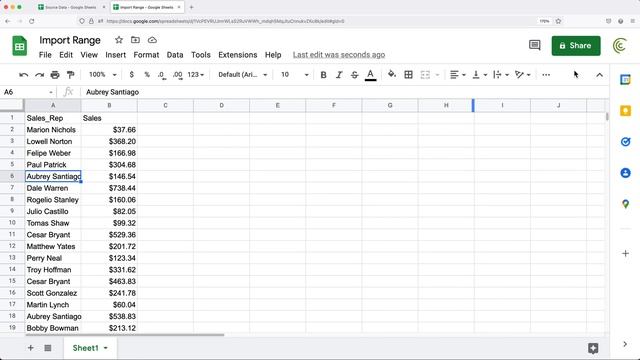The width and height of the screenshot is (640, 360).
Task: Open the View menu
Action: pyautogui.click(x=89, y=55)
